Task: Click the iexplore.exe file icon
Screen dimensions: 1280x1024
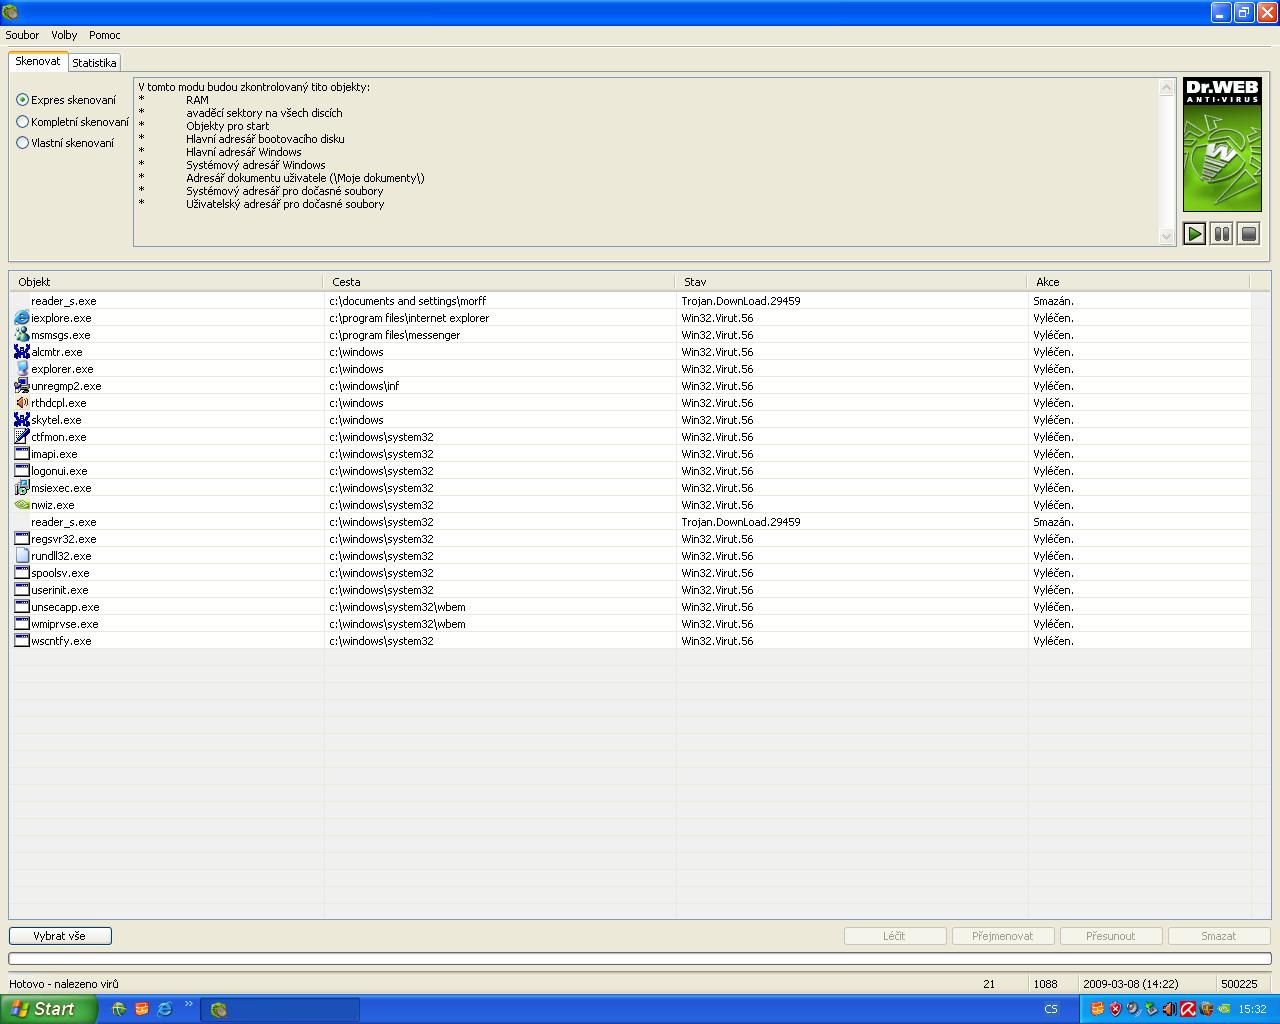Action: 22,318
